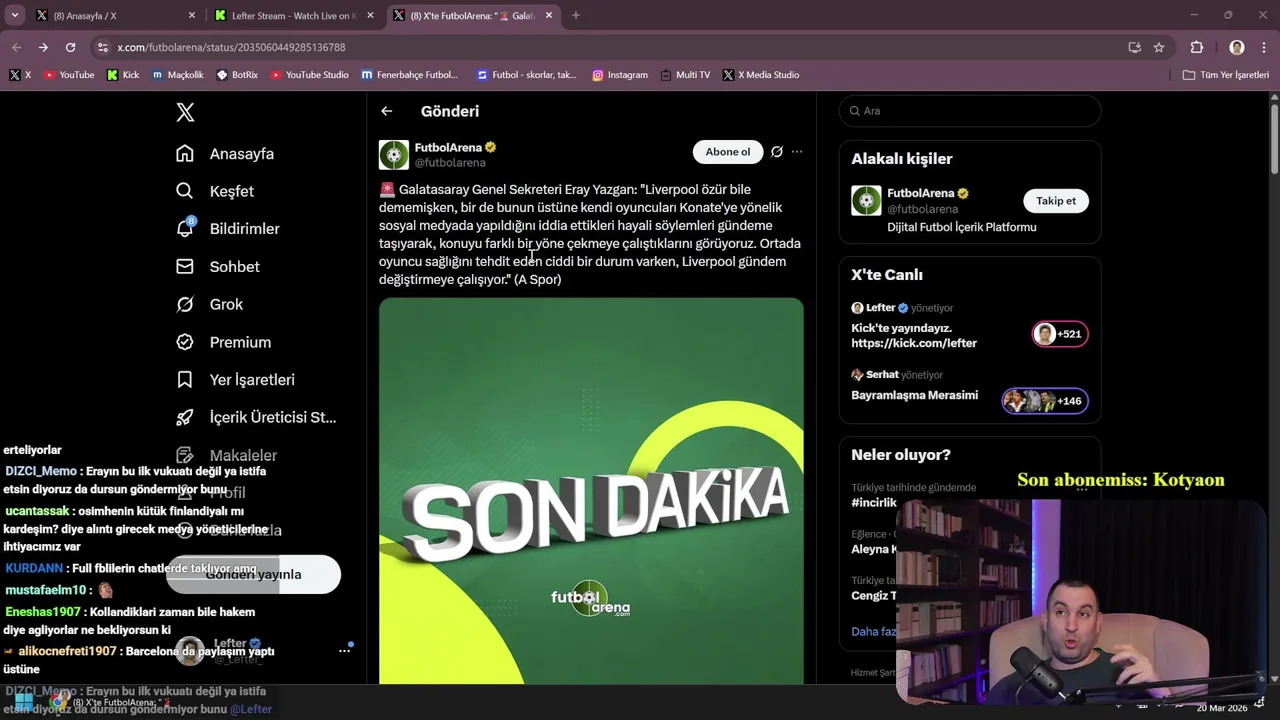
Task: Close the Anasayfa / X tab
Action: pyautogui.click(x=192, y=16)
